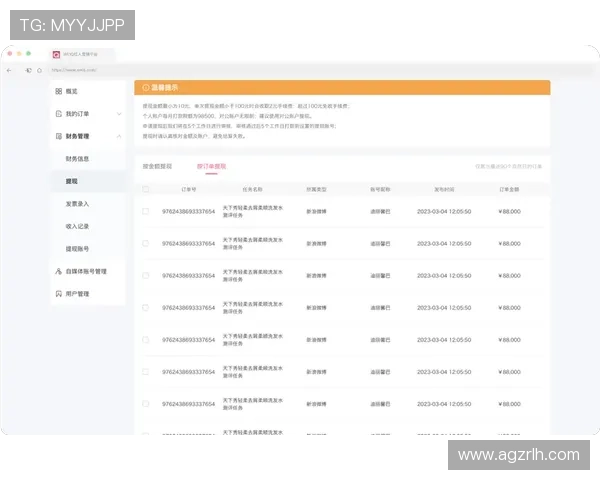This screenshot has width=600, height=480.
Task: Click the grey 90-day orders note beside the tabs
Action: [509, 167]
